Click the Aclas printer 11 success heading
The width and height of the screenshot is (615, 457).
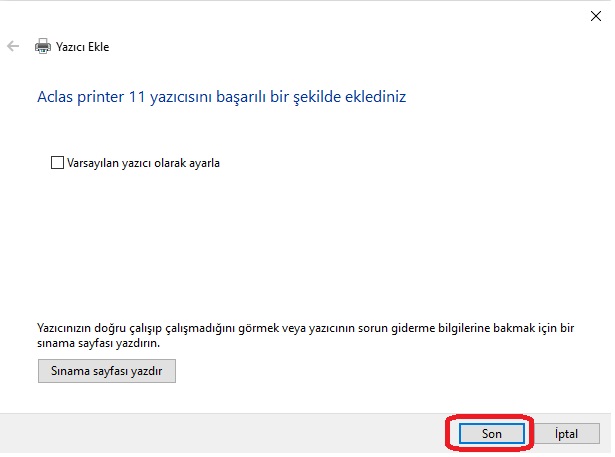click(222, 97)
